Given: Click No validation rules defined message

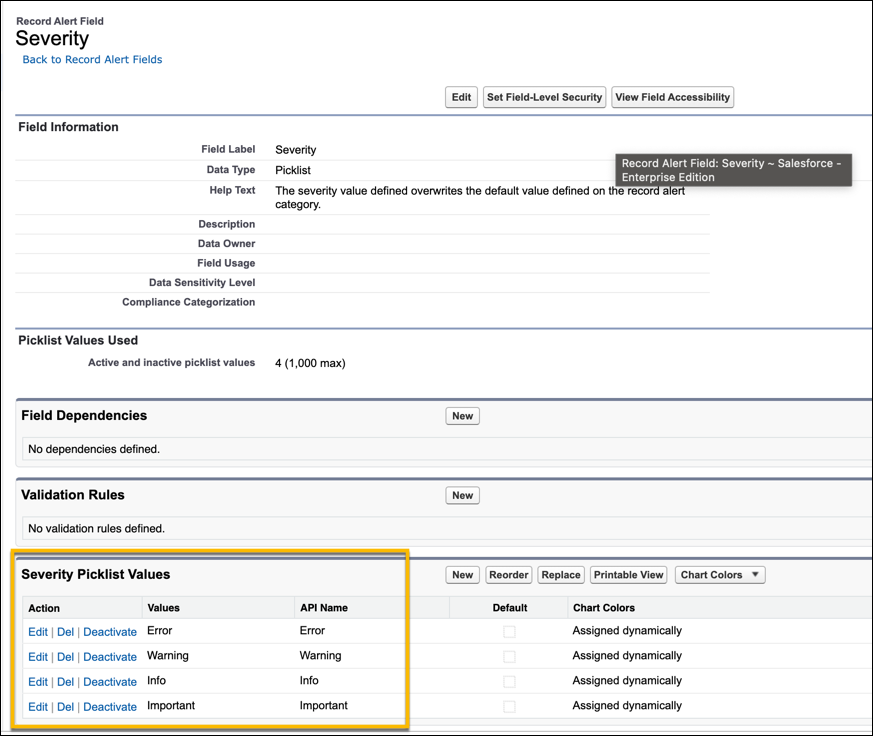Looking at the screenshot, I should pyautogui.click(x=96, y=529).
